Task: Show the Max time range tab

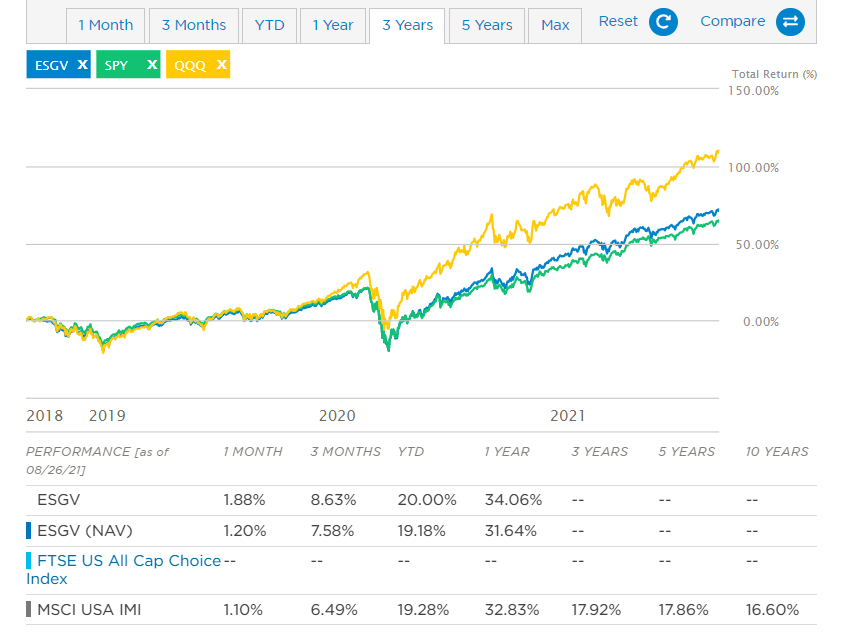Action: 555,26
